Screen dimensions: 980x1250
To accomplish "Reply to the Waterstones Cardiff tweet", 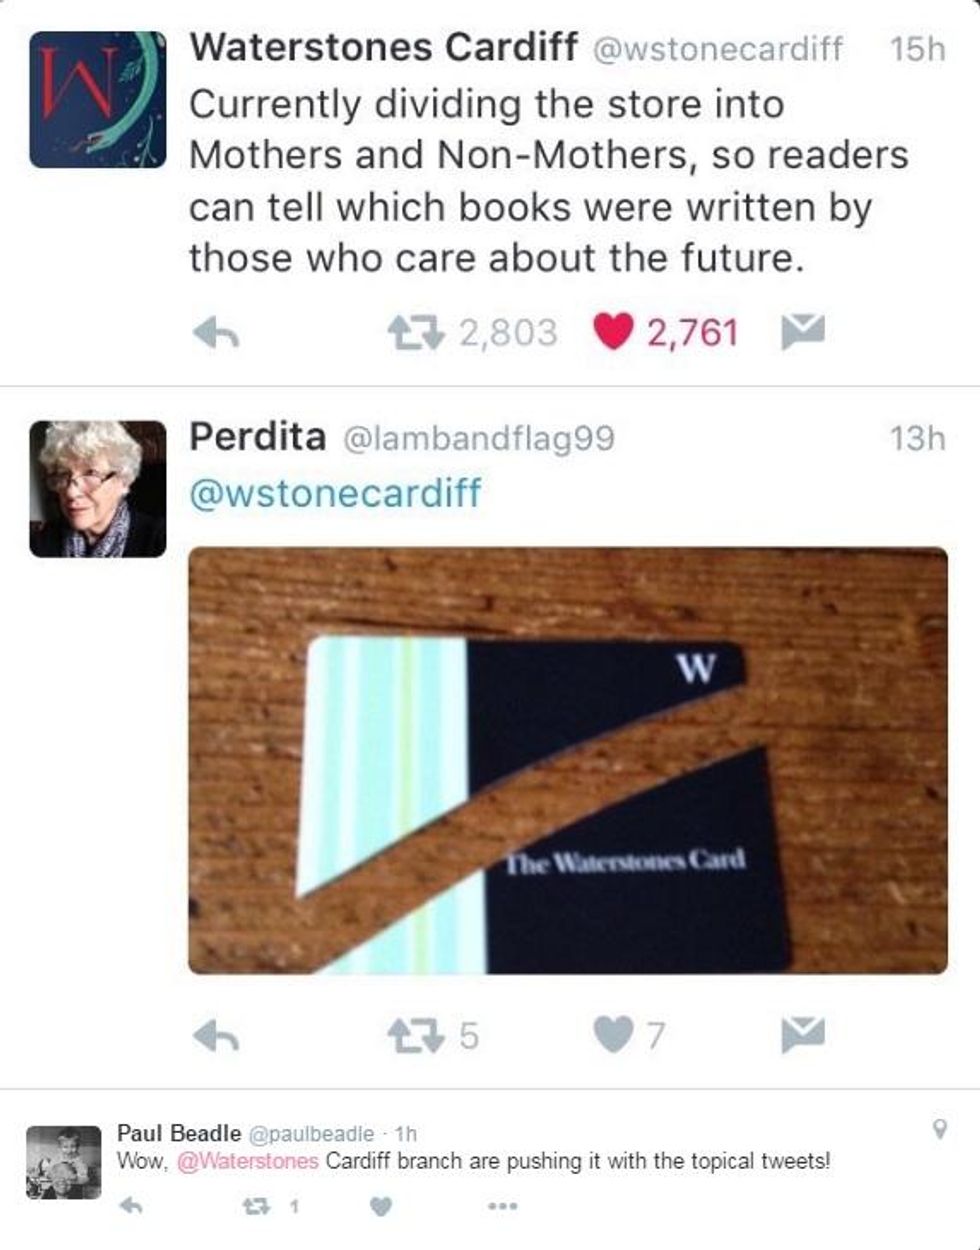I will [x=215, y=332].
